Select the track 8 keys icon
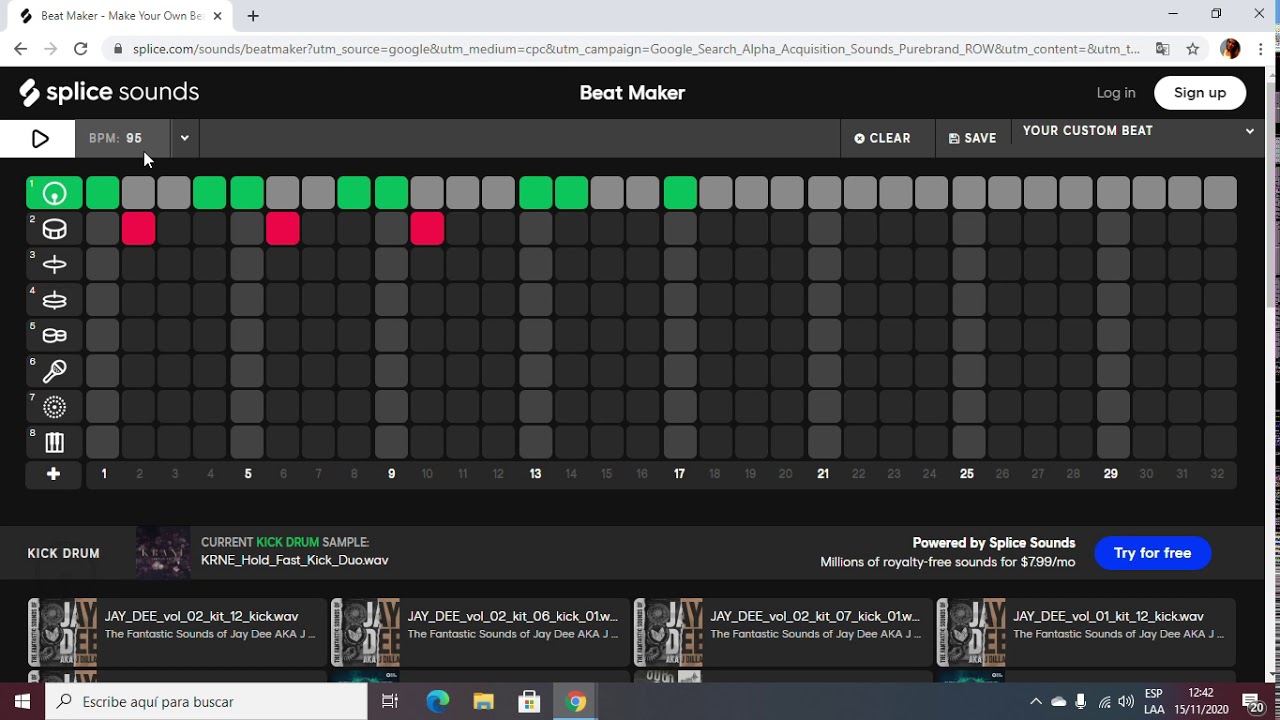Image resolution: width=1280 pixels, height=720 pixels. pos(54,442)
